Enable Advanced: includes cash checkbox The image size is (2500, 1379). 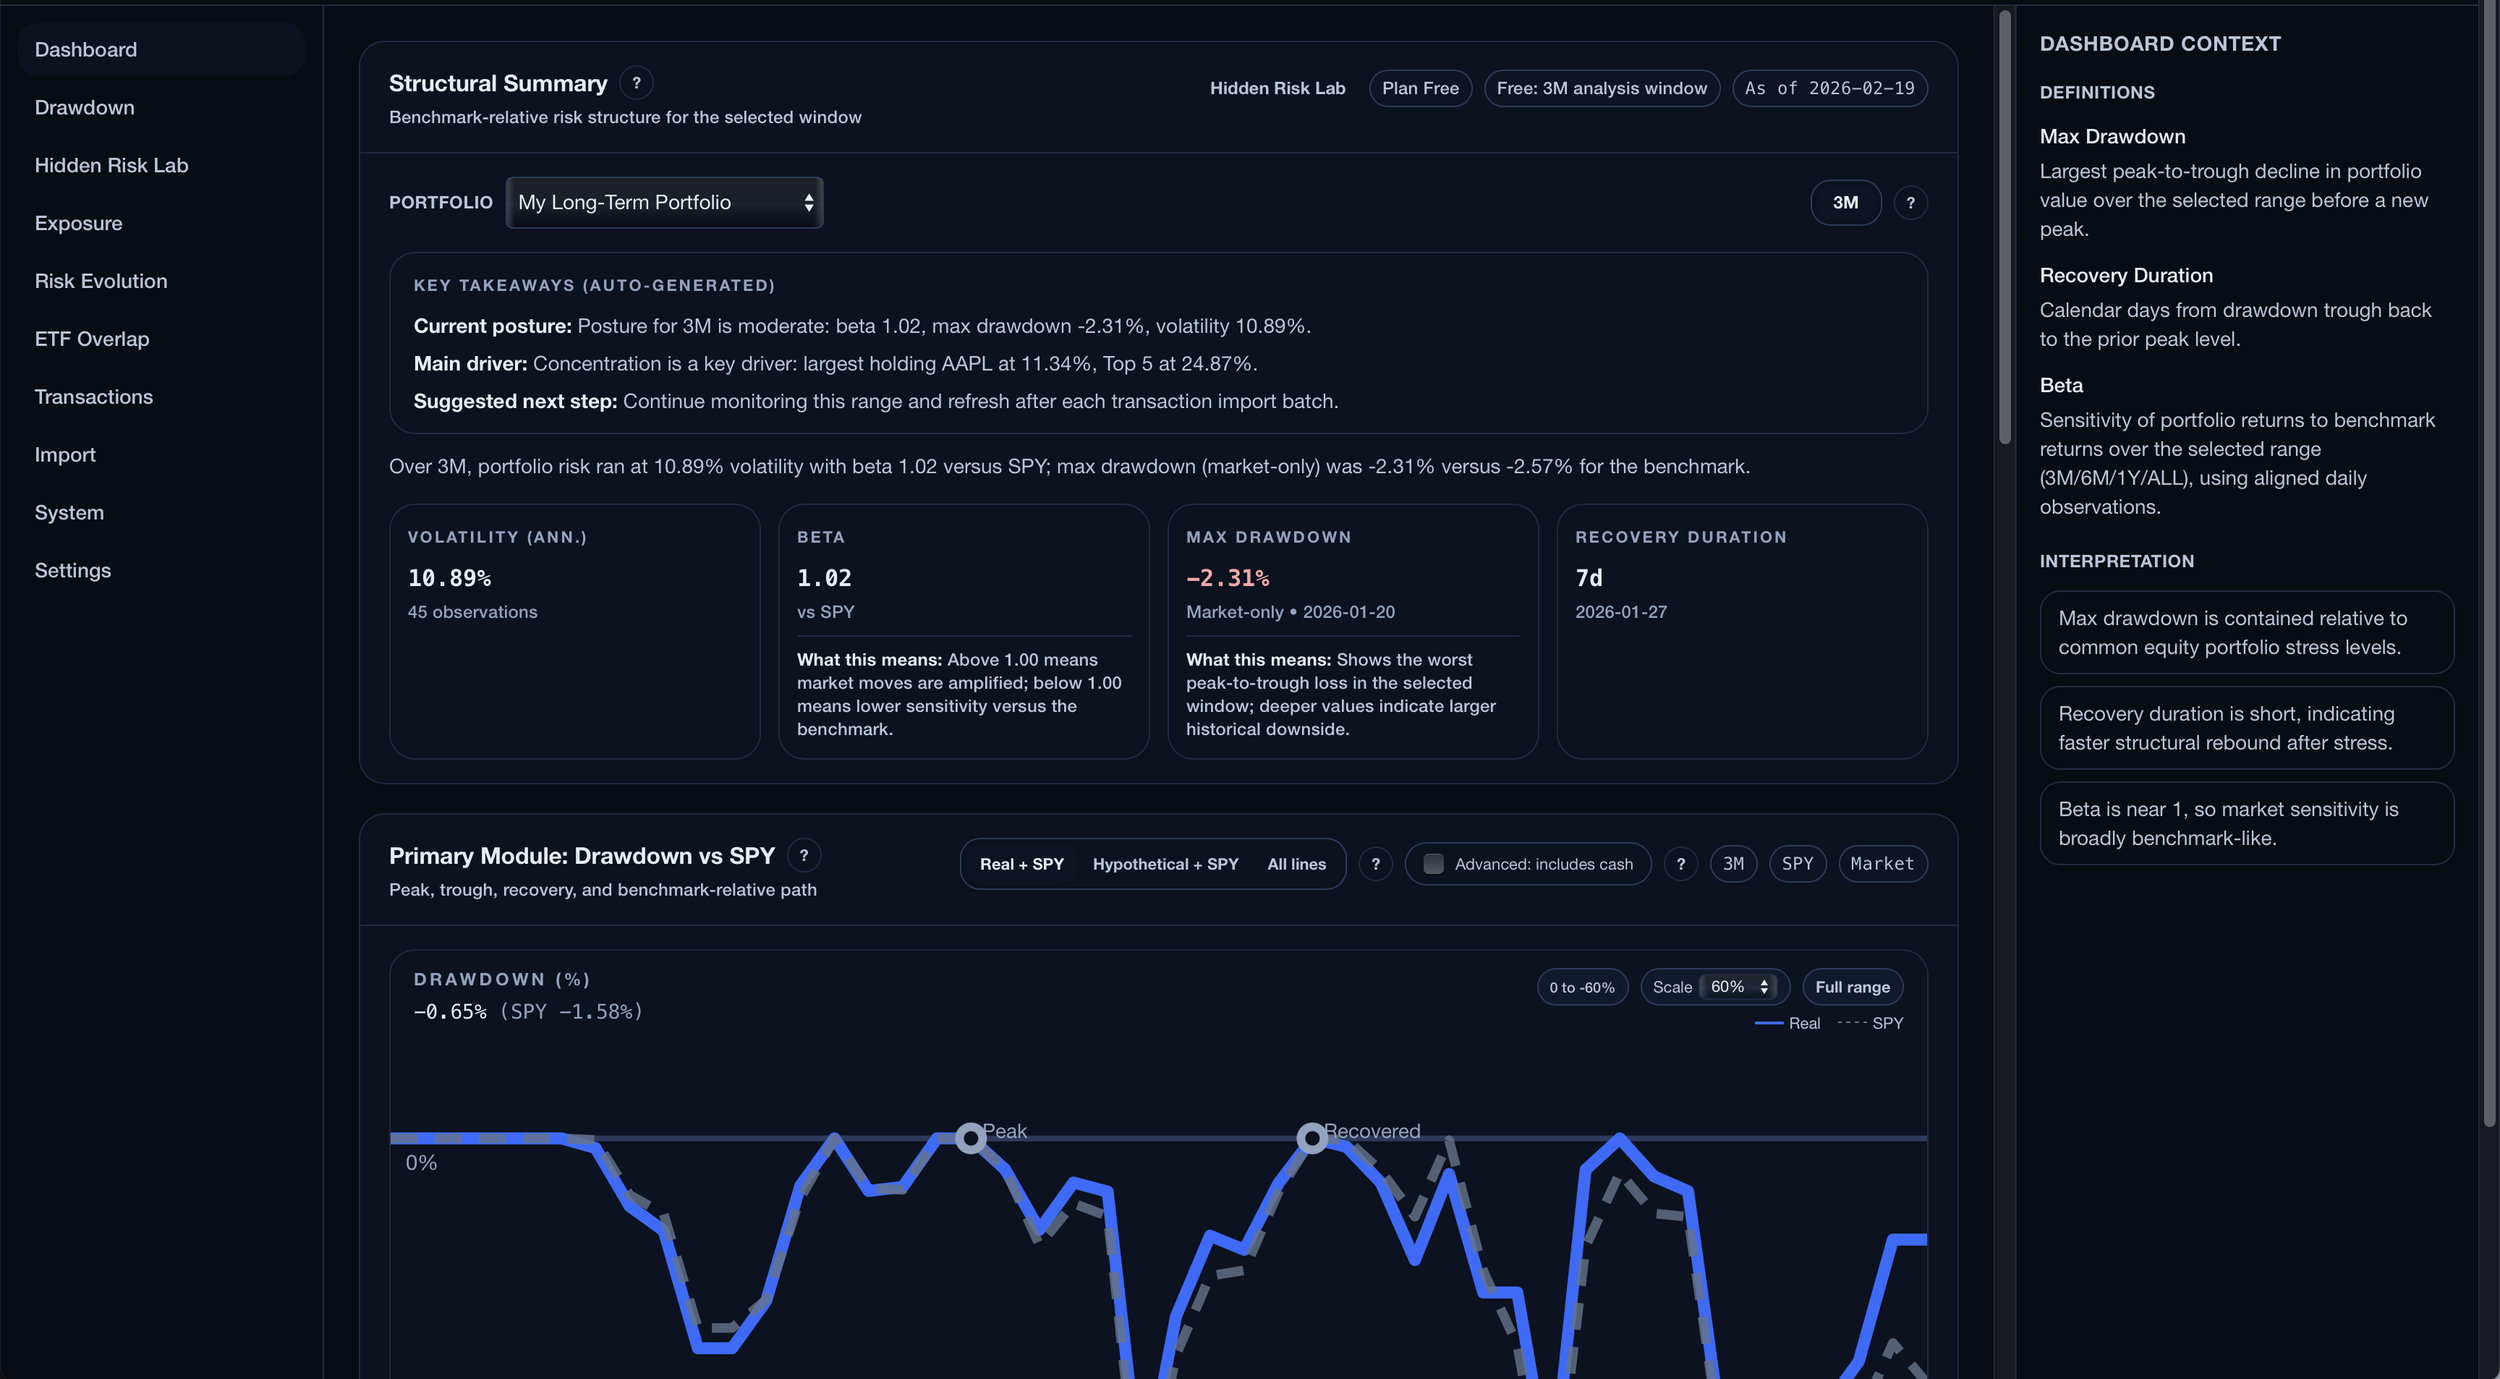[1433, 864]
